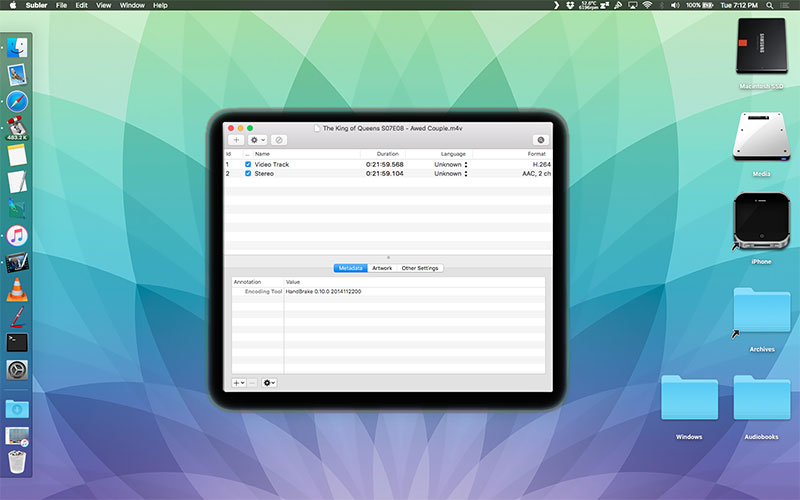Open the yellow Notes app in dock

17,155
